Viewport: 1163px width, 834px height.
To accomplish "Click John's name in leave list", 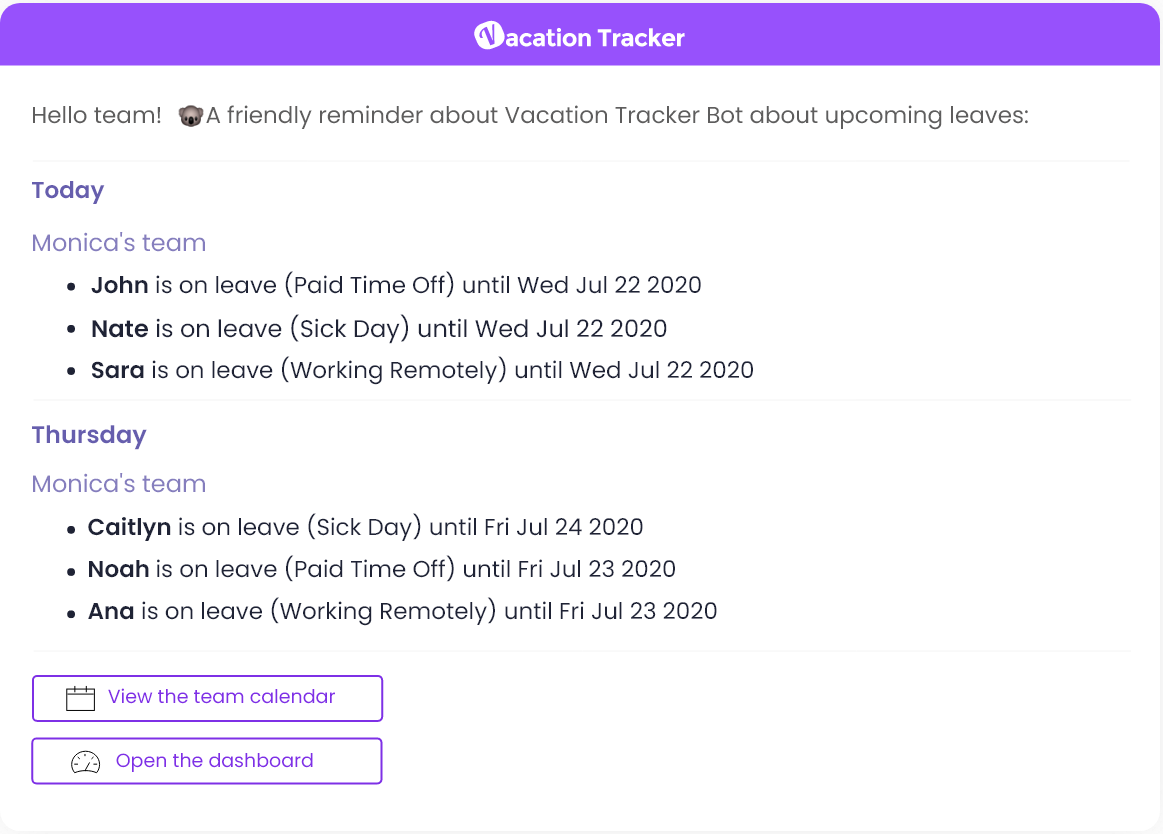I will [x=119, y=285].
